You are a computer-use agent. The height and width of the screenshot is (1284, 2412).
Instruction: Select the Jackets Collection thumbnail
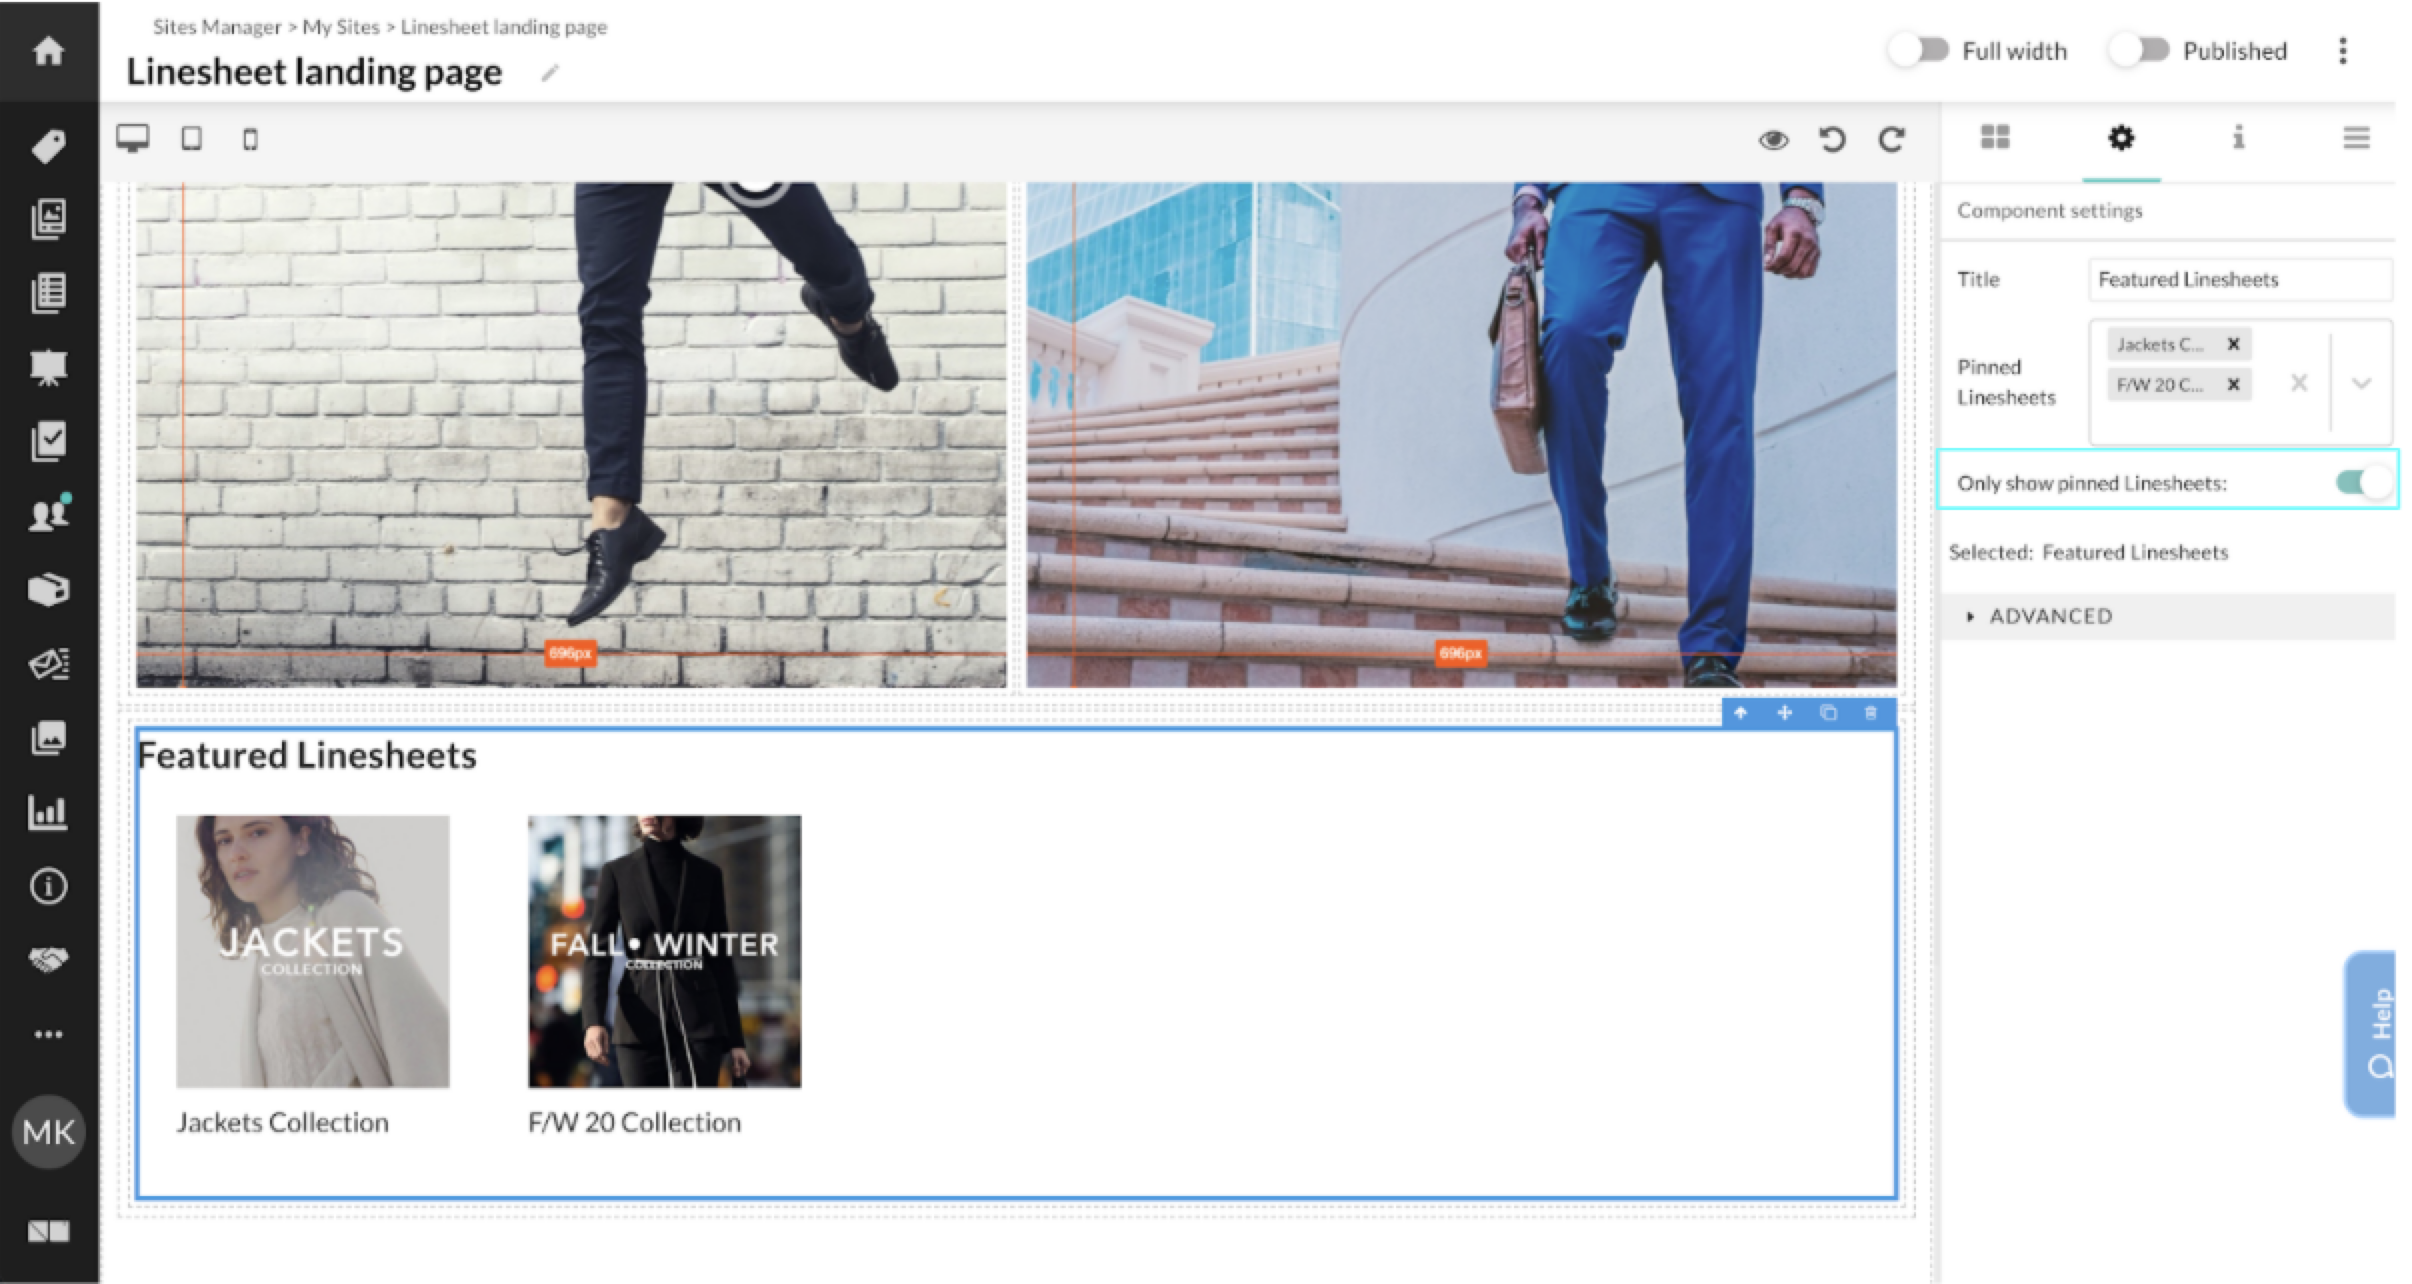313,951
